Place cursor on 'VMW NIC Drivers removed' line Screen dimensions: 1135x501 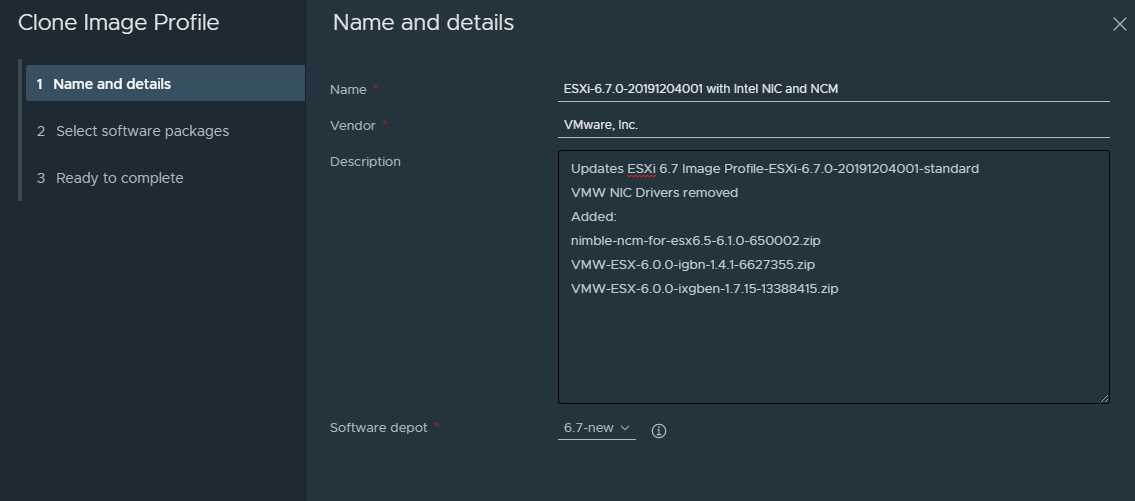click(654, 193)
